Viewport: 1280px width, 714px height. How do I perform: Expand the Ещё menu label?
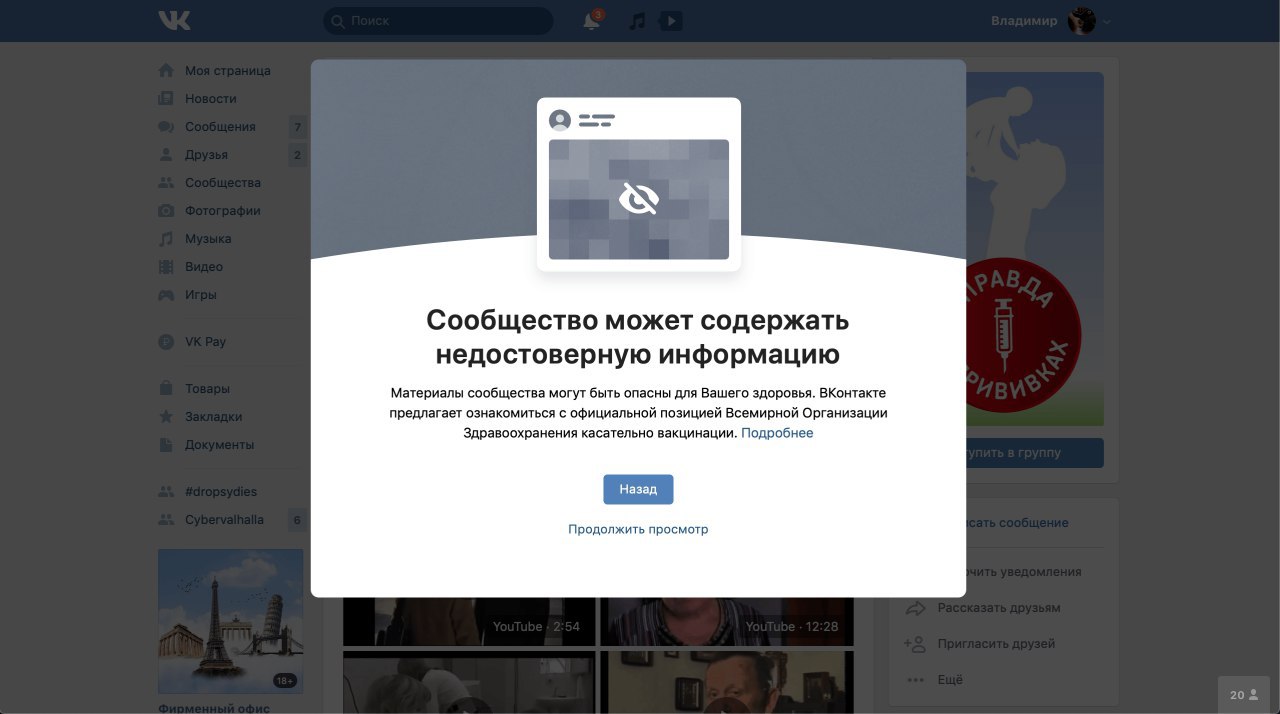click(950, 680)
